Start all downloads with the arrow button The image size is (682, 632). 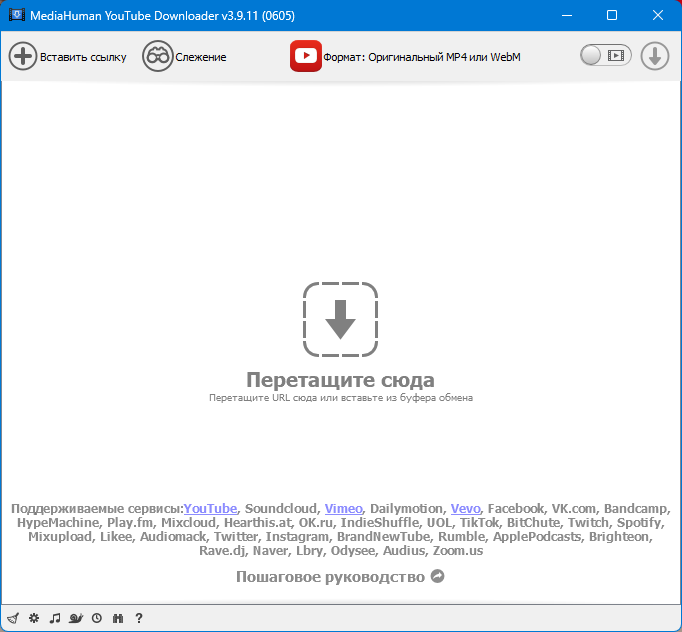pyautogui.click(x=655, y=56)
